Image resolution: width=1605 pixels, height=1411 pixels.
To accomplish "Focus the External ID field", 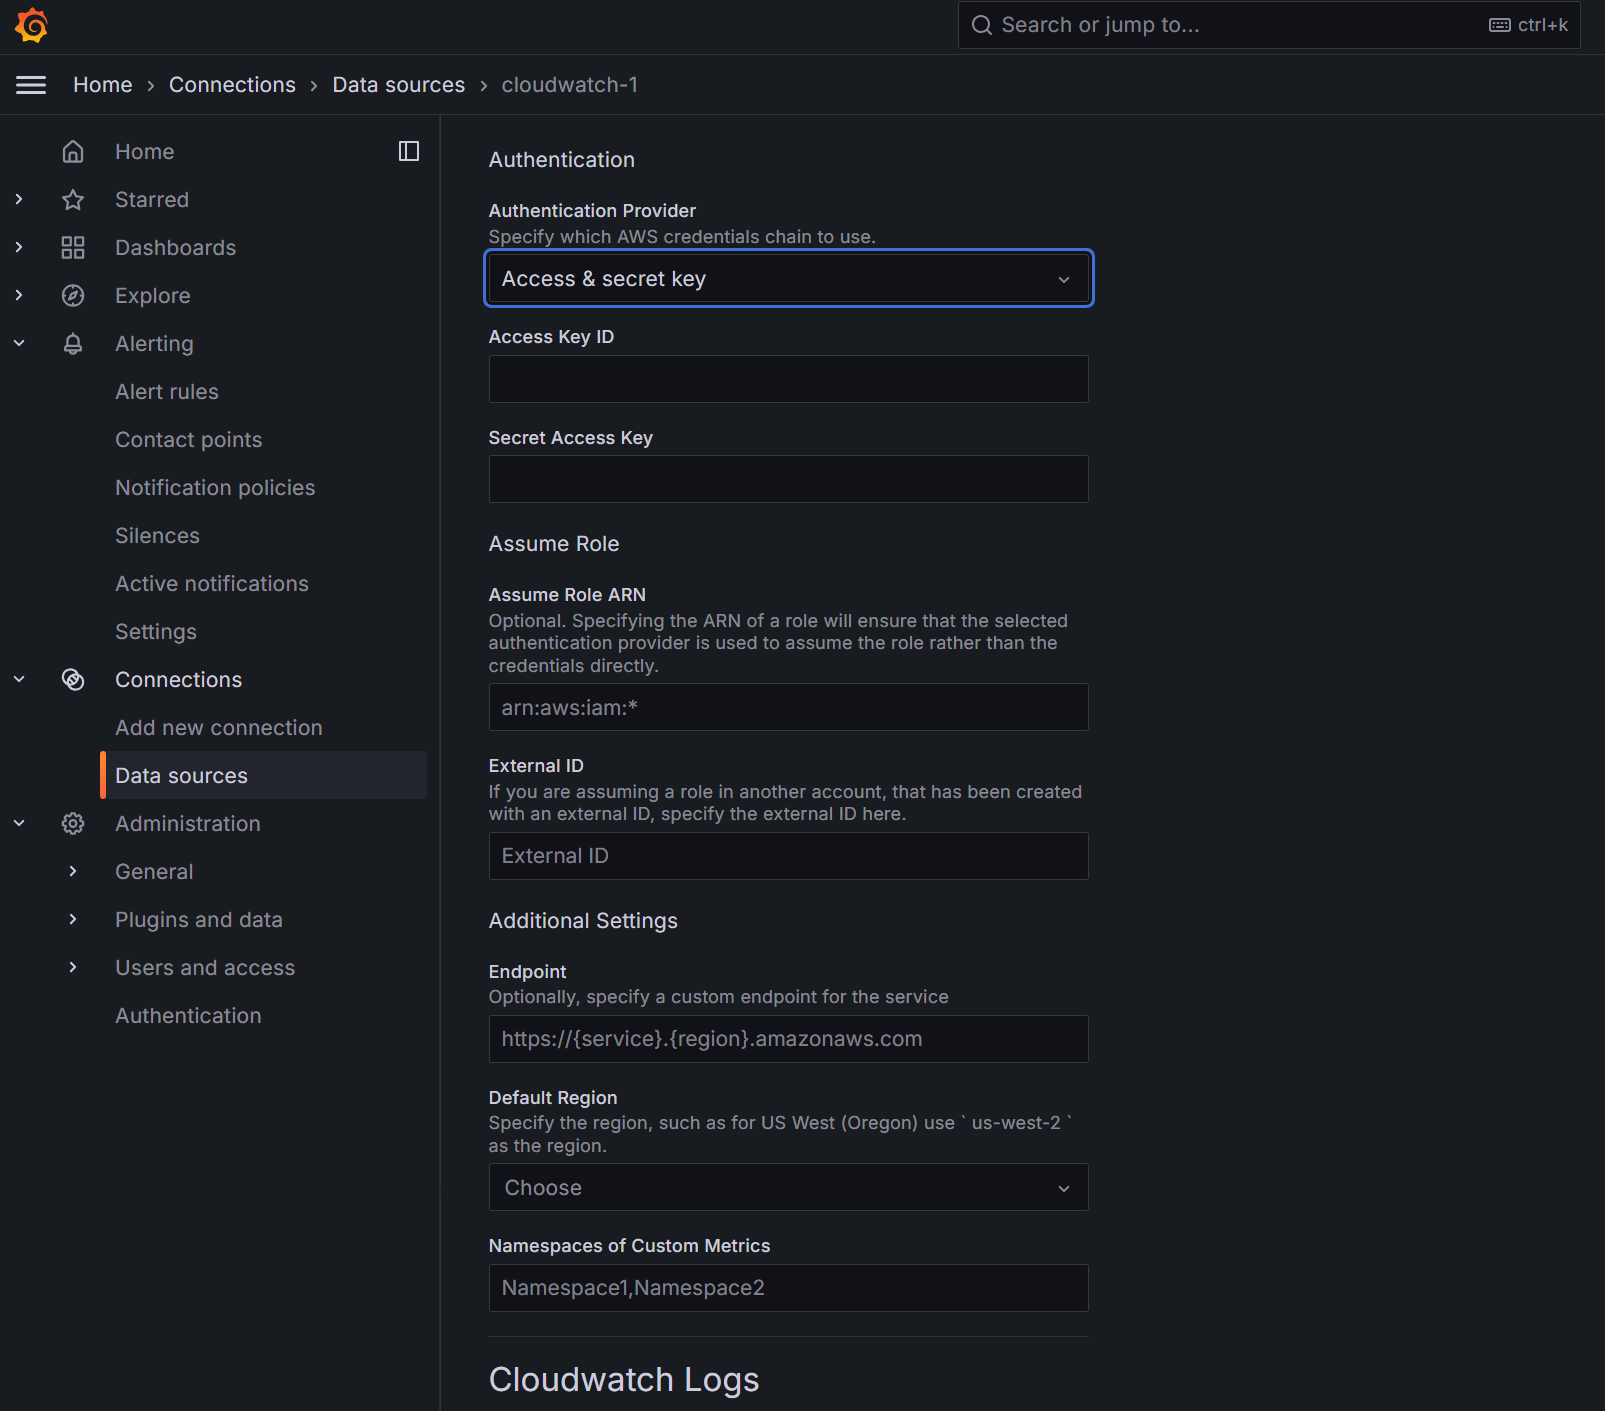I will (788, 856).
